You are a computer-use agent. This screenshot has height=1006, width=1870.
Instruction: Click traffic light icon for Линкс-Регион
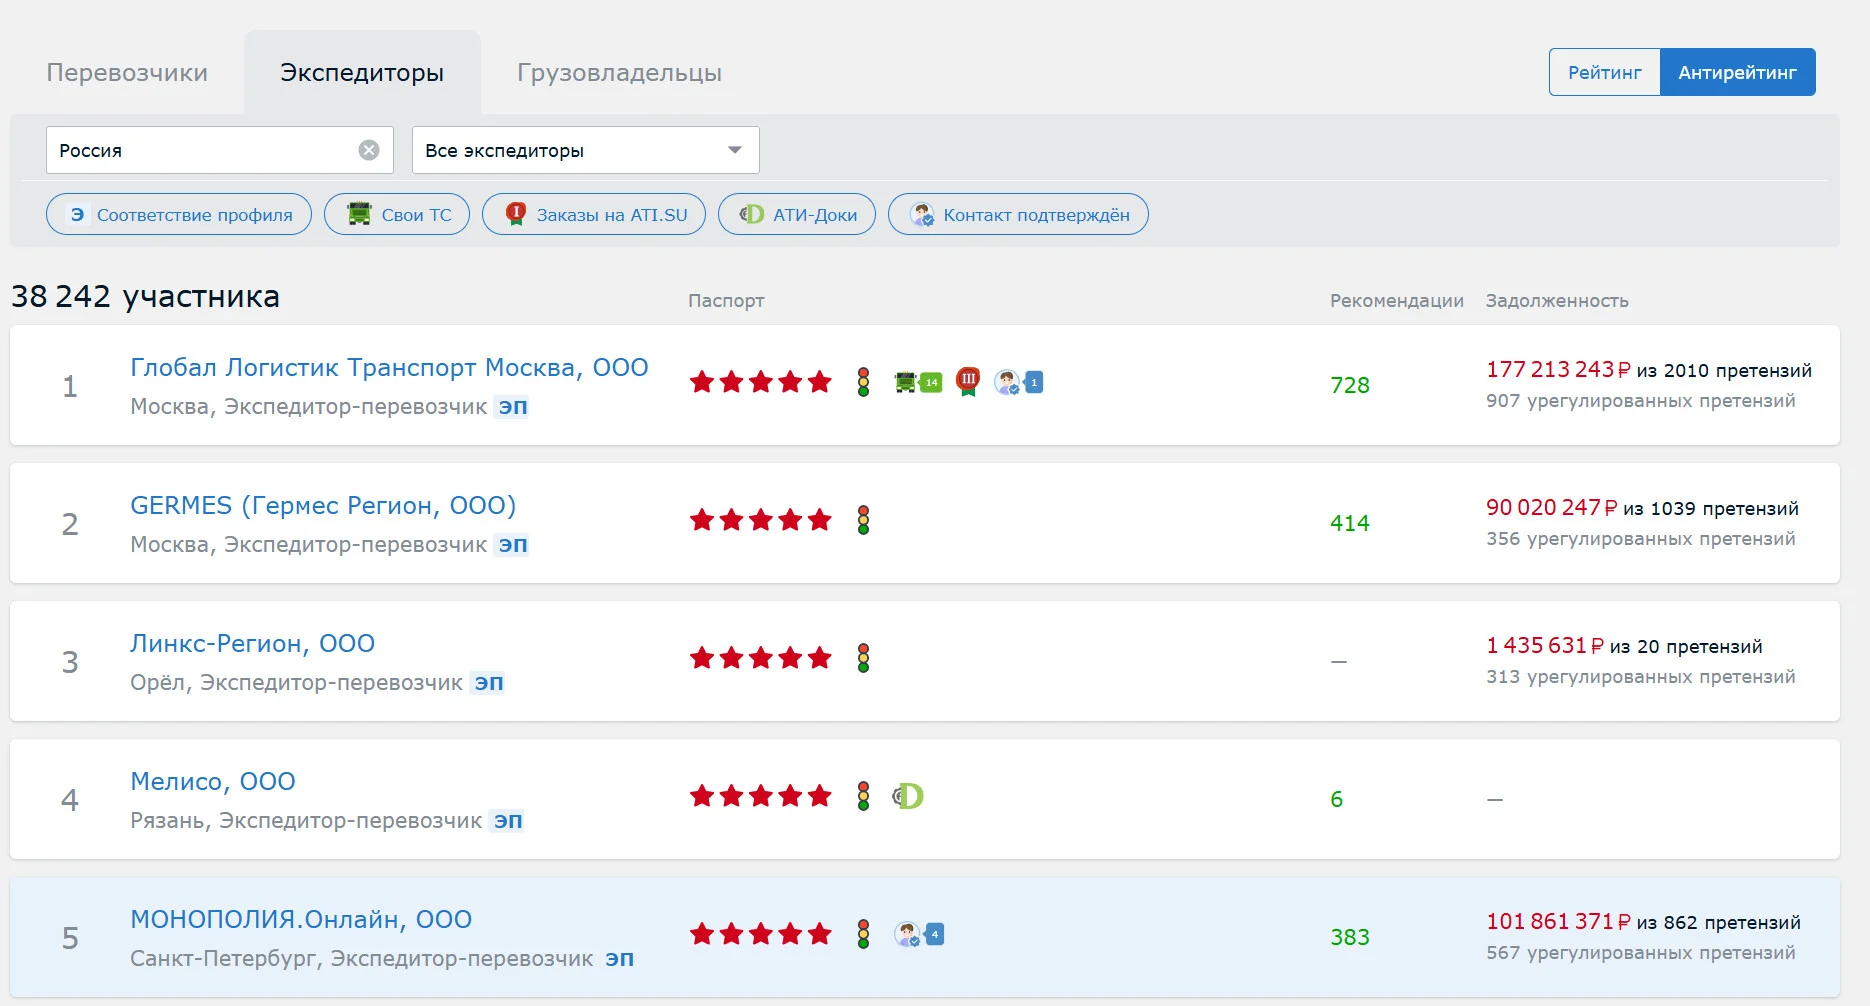pyautogui.click(x=864, y=658)
